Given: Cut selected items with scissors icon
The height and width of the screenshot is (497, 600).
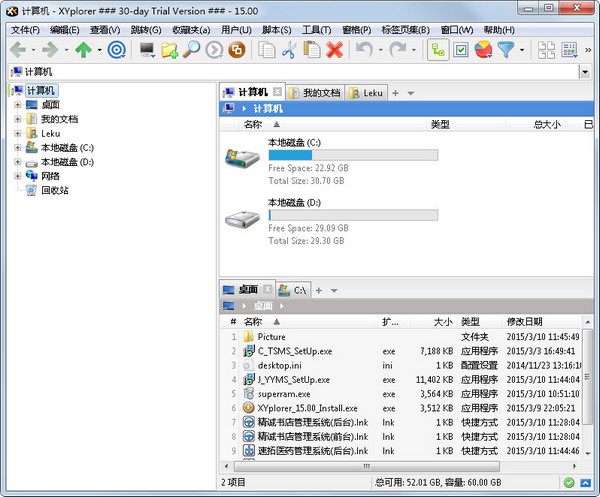Looking at the screenshot, I should 289,50.
